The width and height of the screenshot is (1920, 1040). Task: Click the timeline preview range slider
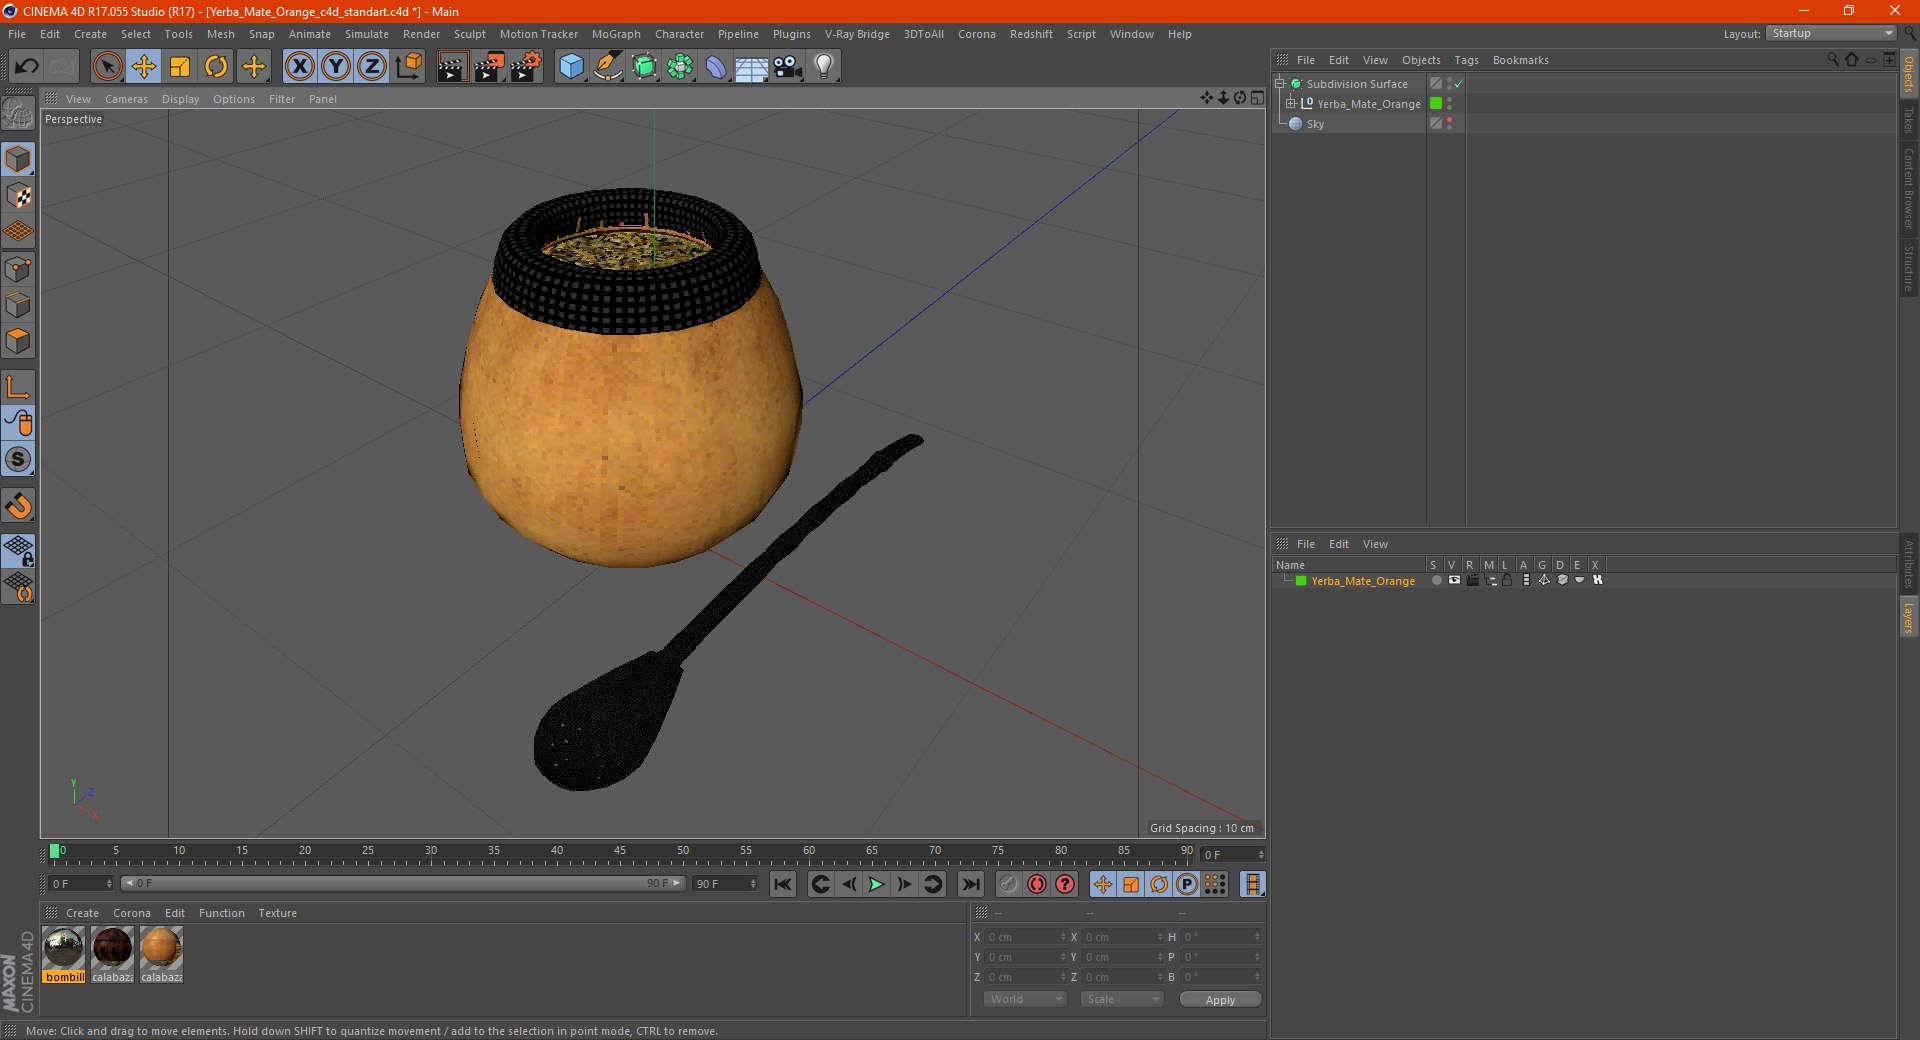403,883
